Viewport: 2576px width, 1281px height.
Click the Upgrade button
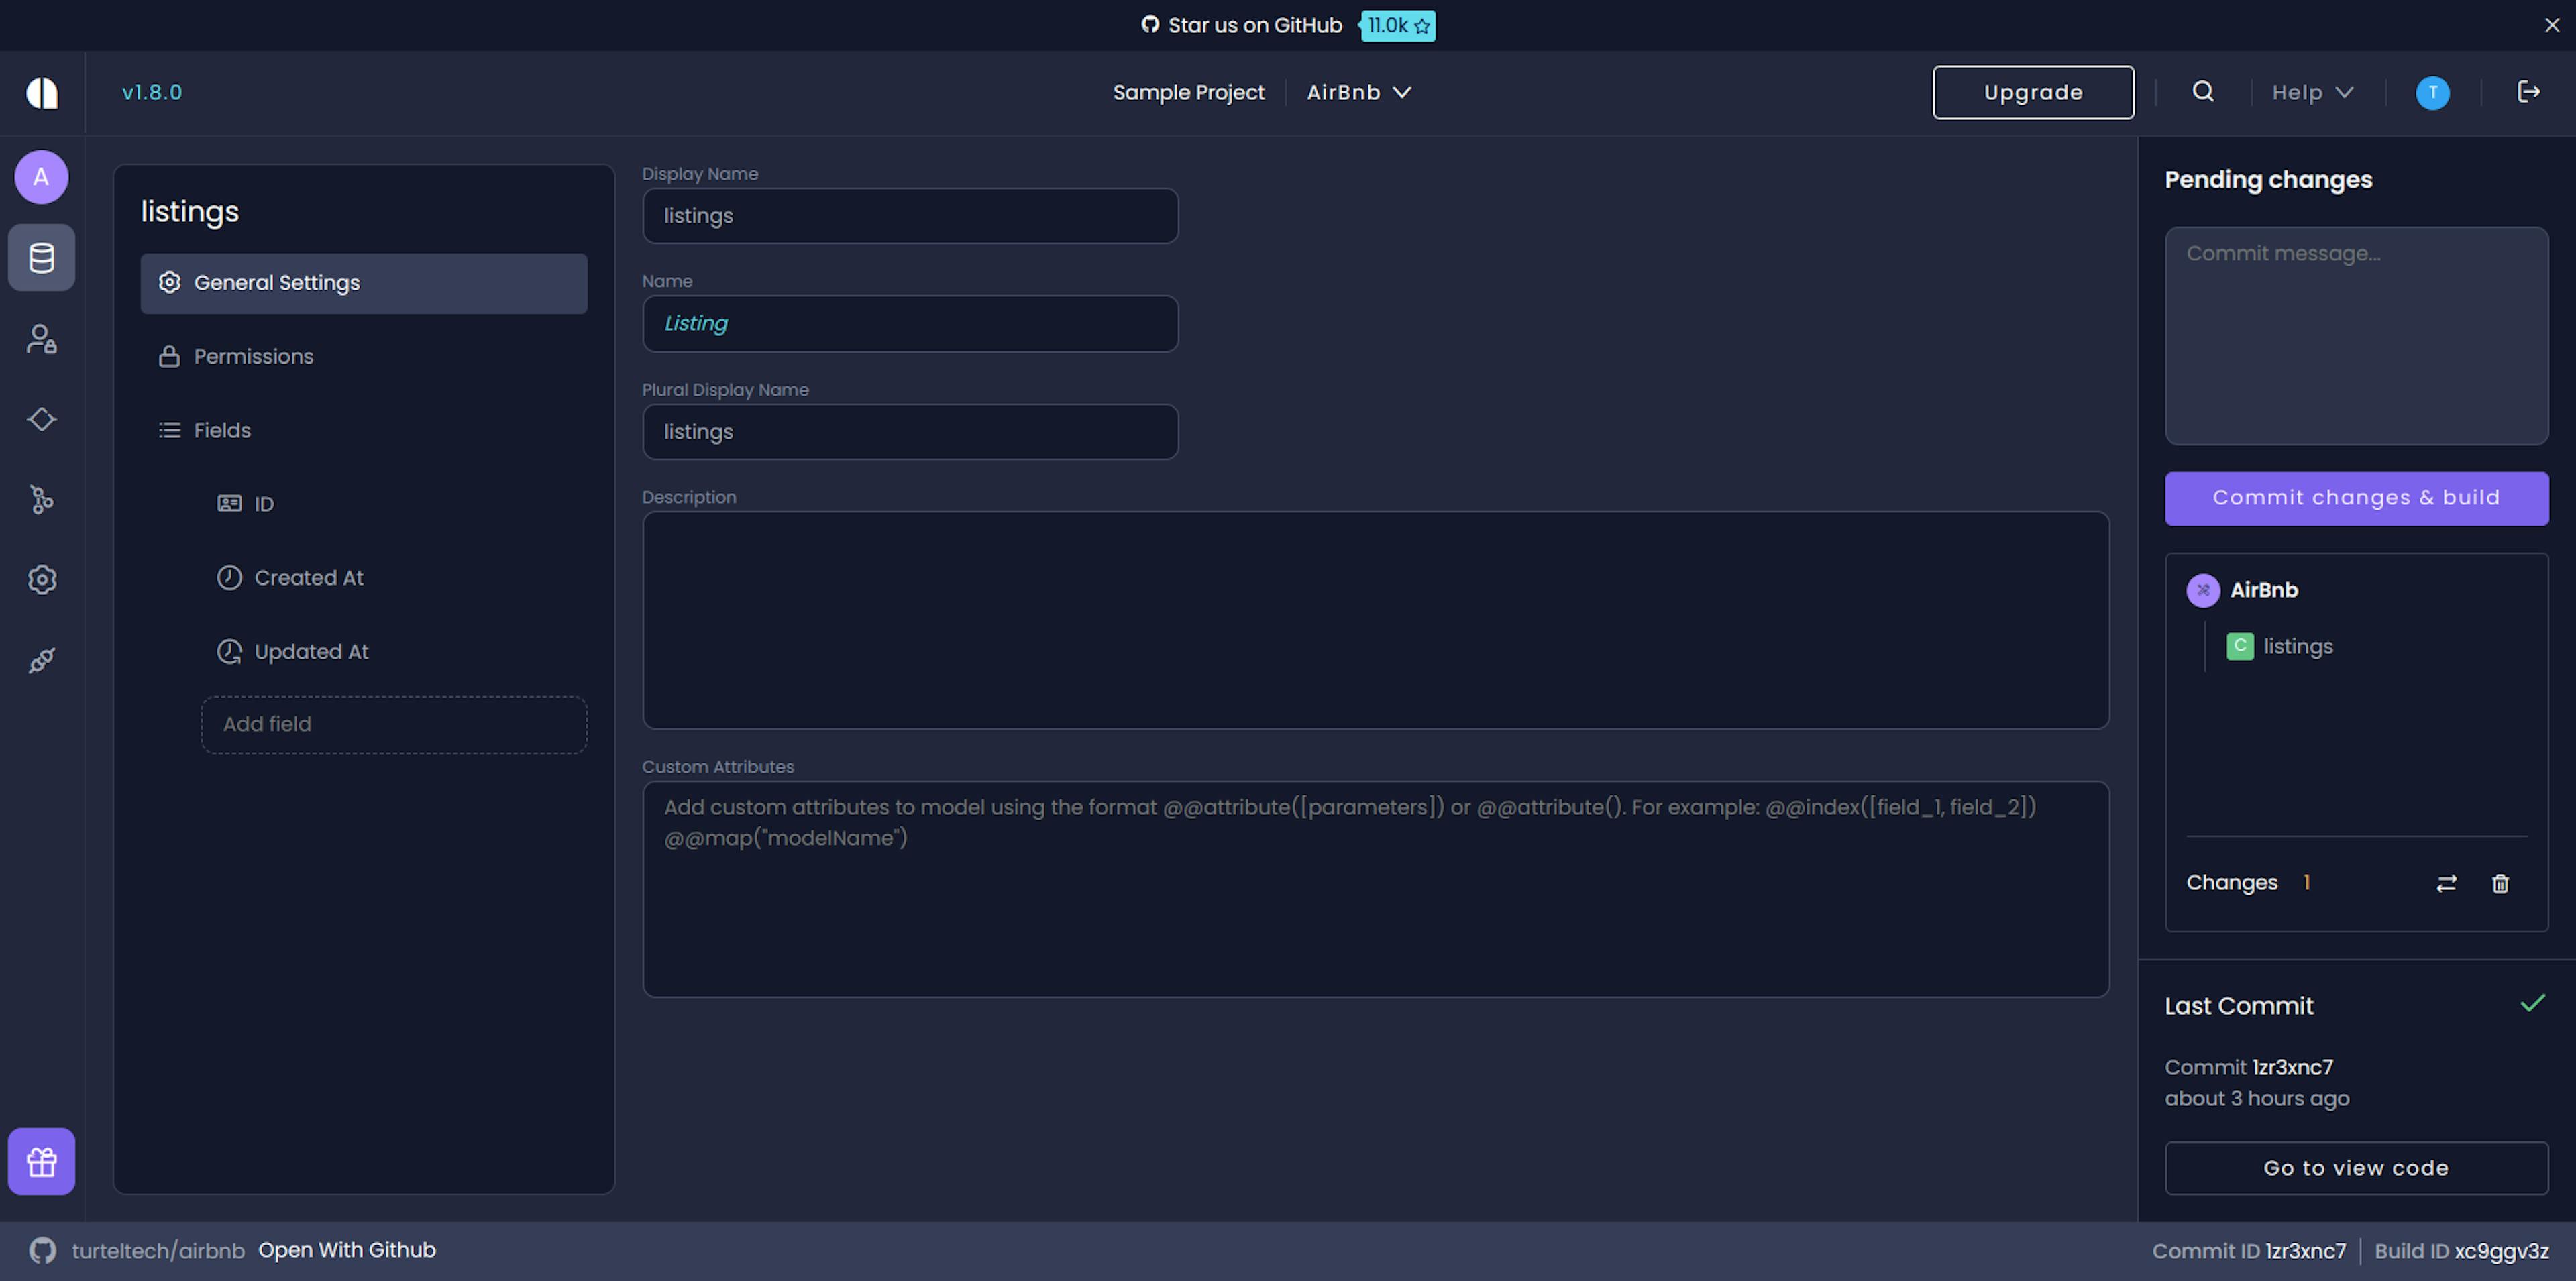[x=2033, y=92]
